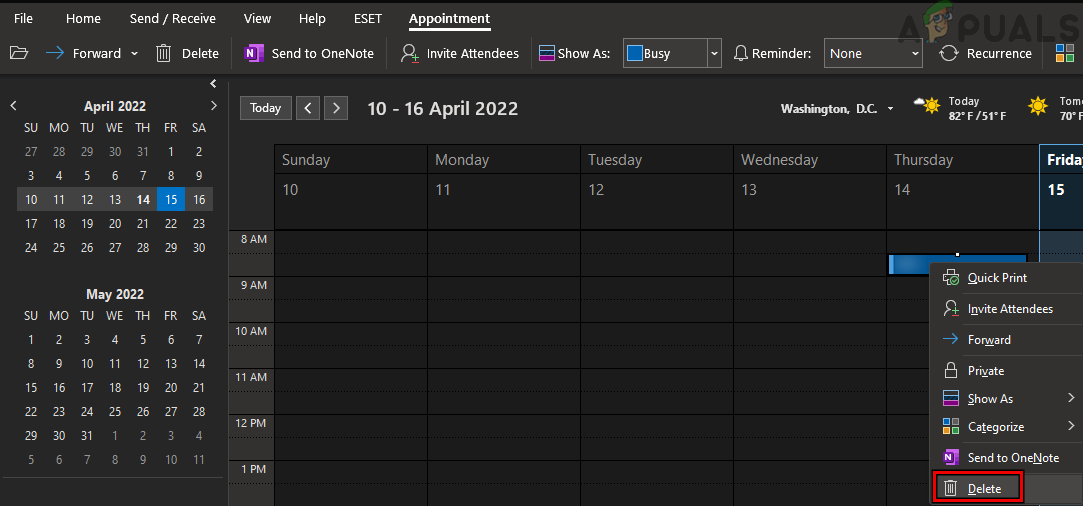Click the Forward arrow icon in toolbar
1083x506 pixels.
tap(55, 54)
